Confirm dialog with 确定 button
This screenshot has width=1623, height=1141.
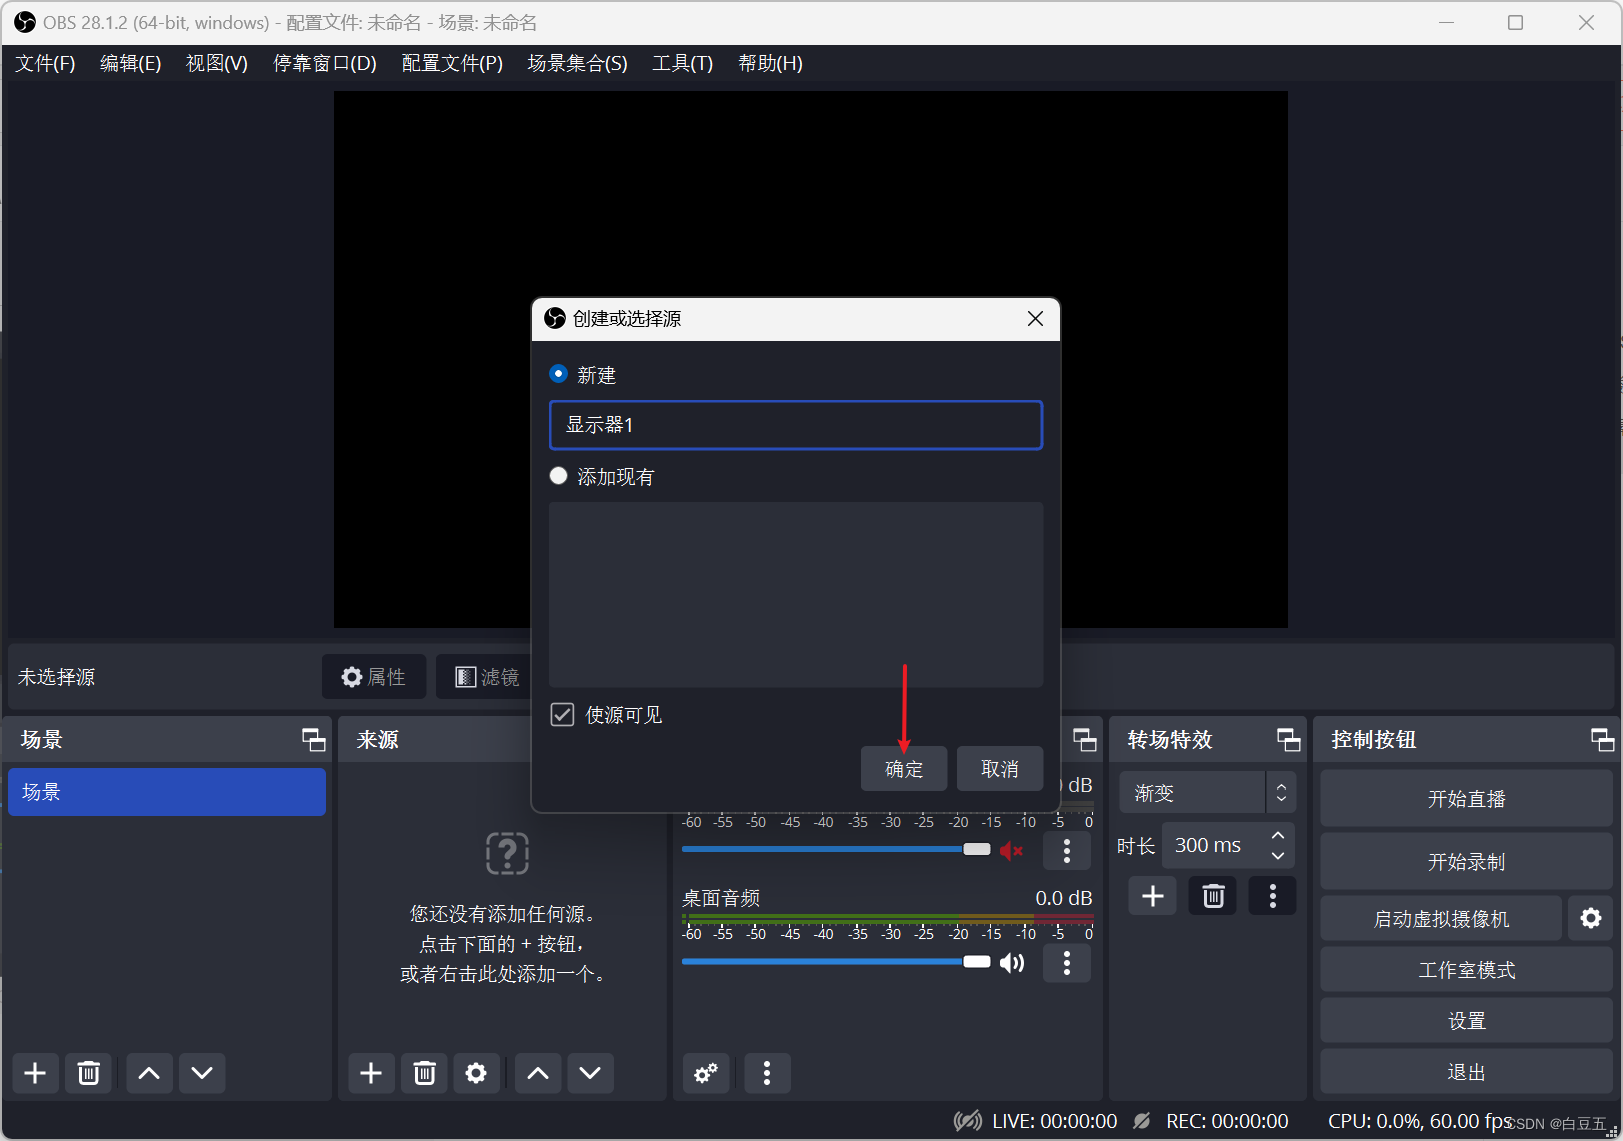(x=904, y=768)
